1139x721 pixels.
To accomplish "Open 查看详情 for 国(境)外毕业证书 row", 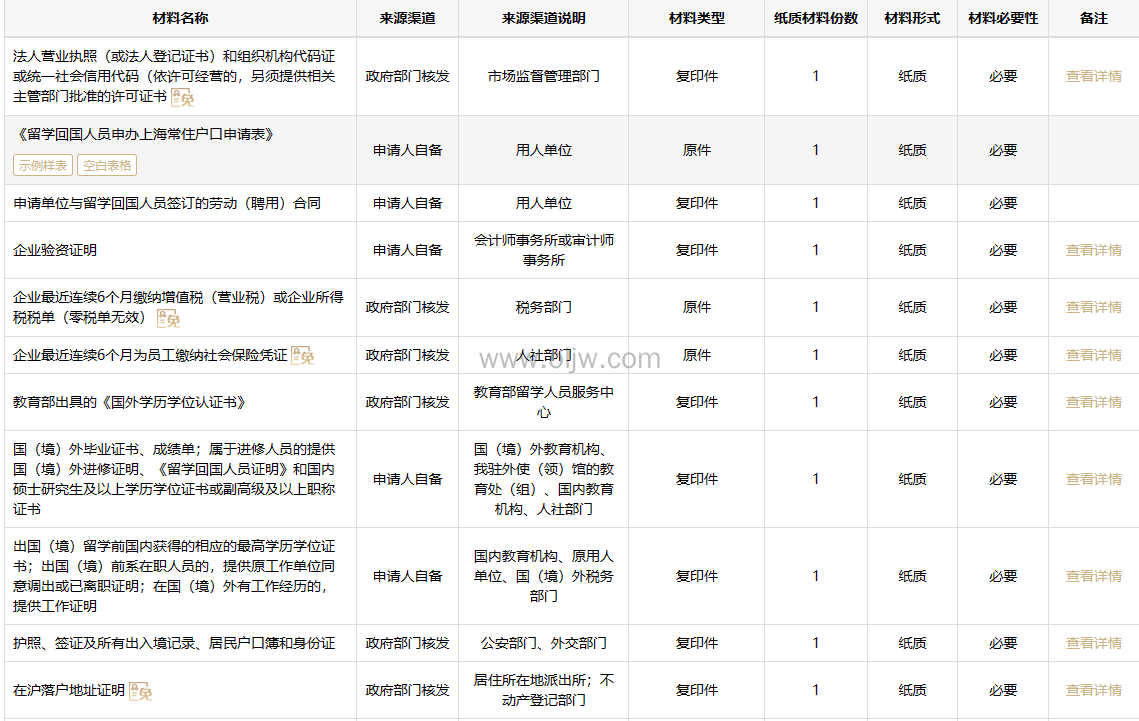I will click(x=1093, y=479).
